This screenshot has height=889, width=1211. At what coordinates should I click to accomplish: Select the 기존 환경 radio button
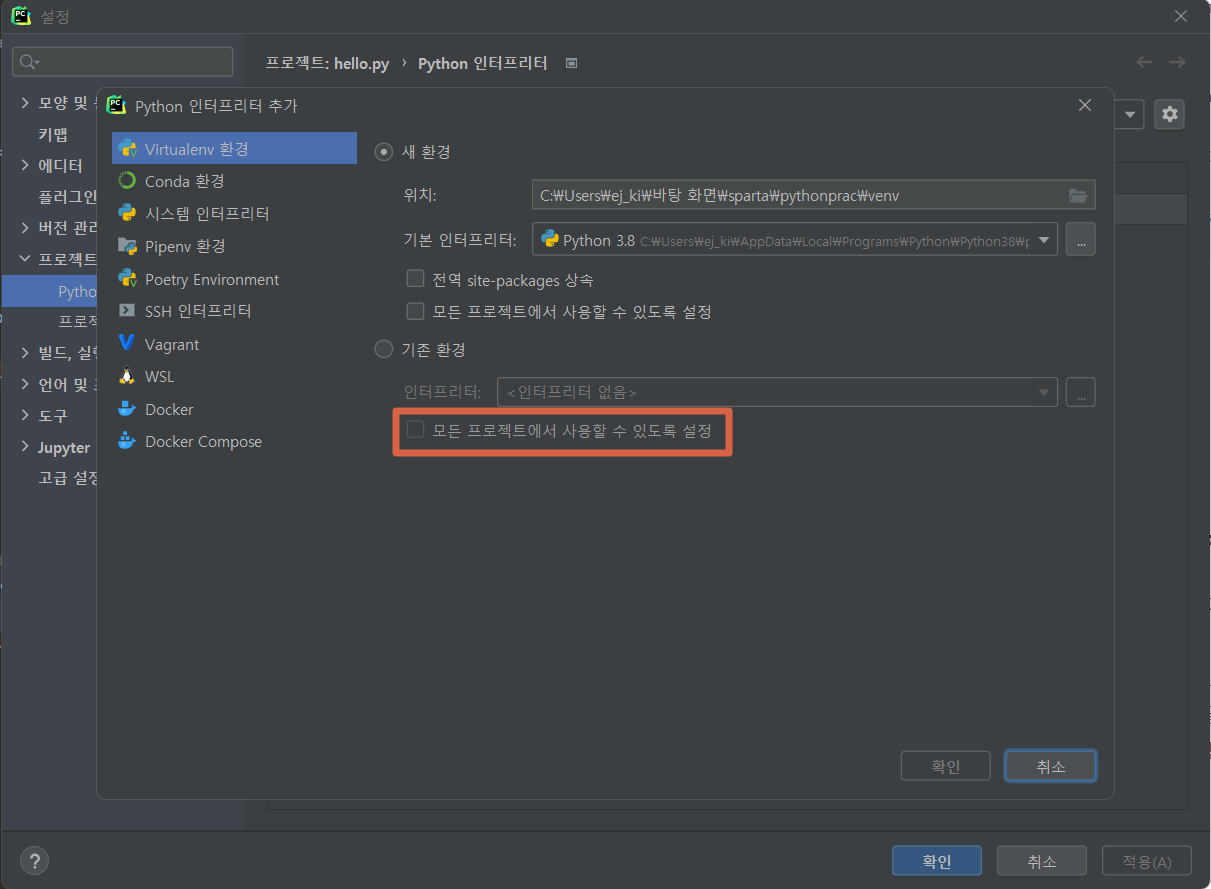tap(384, 350)
